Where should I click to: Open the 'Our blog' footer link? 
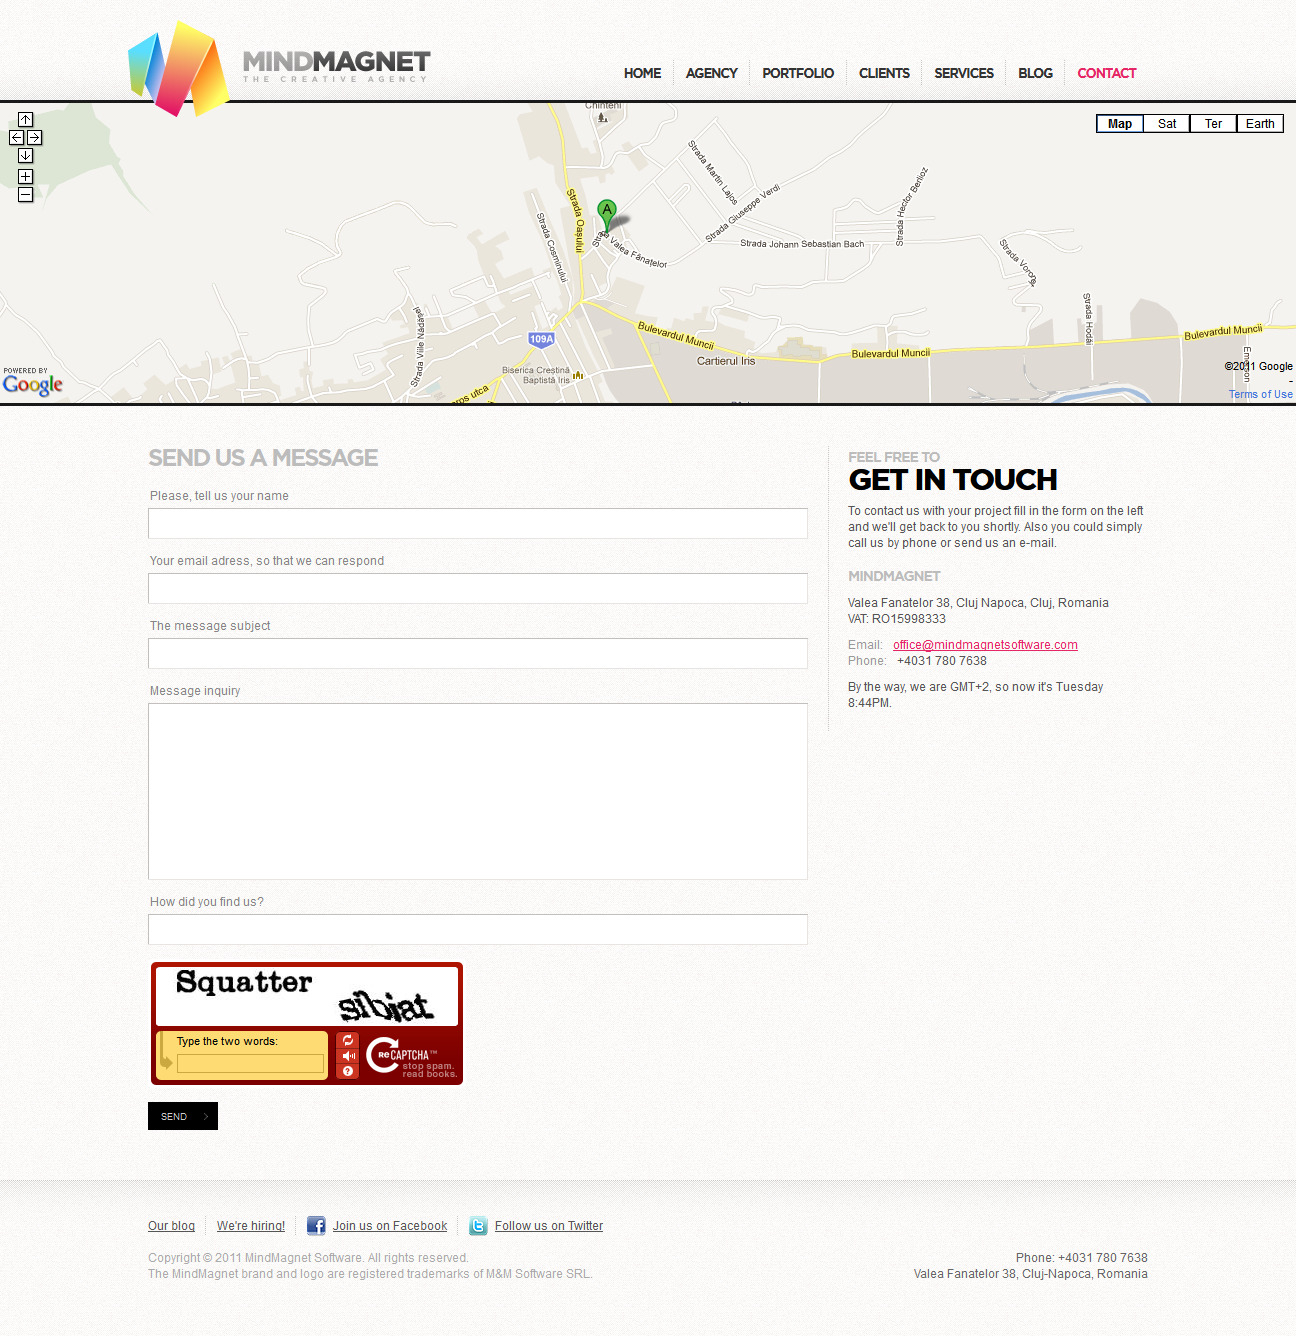point(171,1226)
